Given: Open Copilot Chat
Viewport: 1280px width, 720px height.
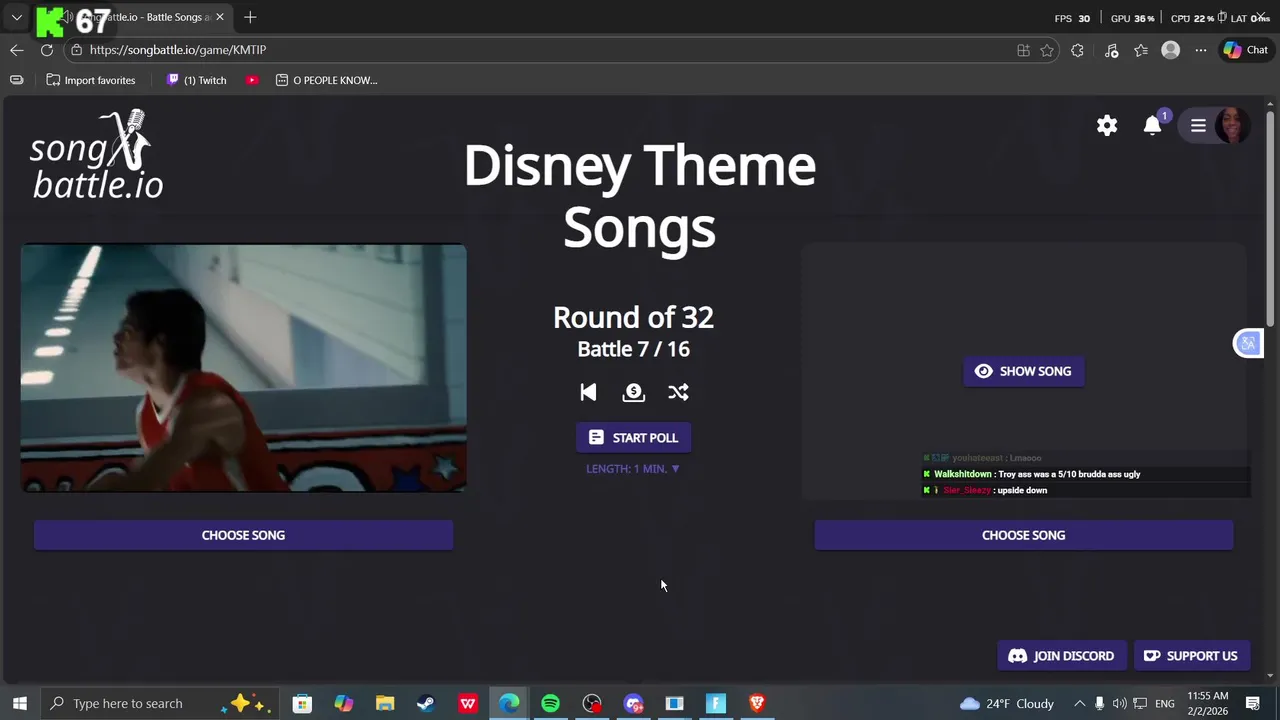Looking at the screenshot, I should 1245,50.
